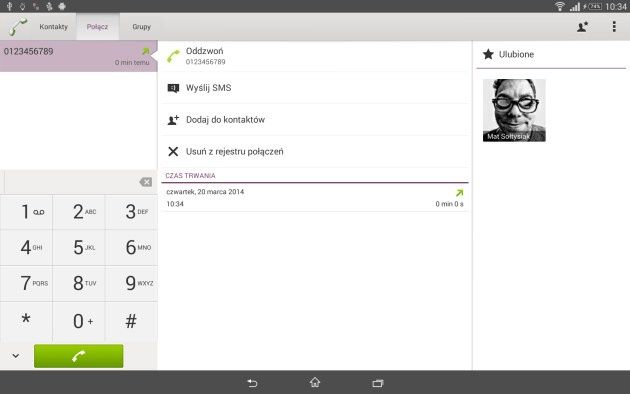Open the three-dot overflow menu
Screen dimensions: 630x394
coord(614,27)
